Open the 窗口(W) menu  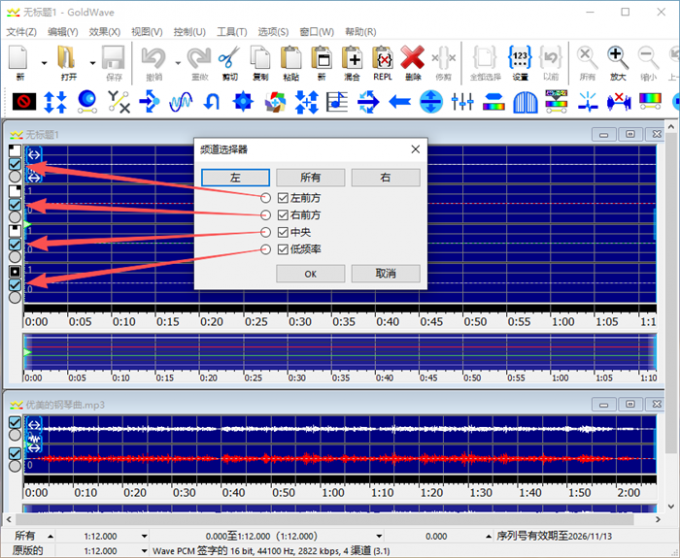point(317,32)
